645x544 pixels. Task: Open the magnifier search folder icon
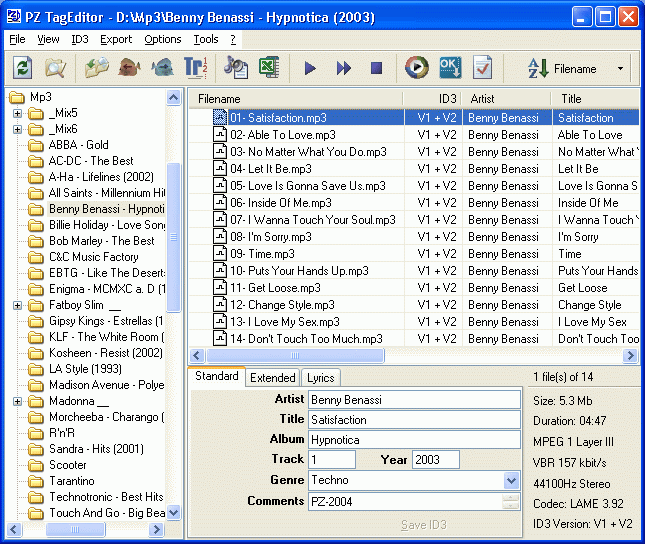pos(55,68)
